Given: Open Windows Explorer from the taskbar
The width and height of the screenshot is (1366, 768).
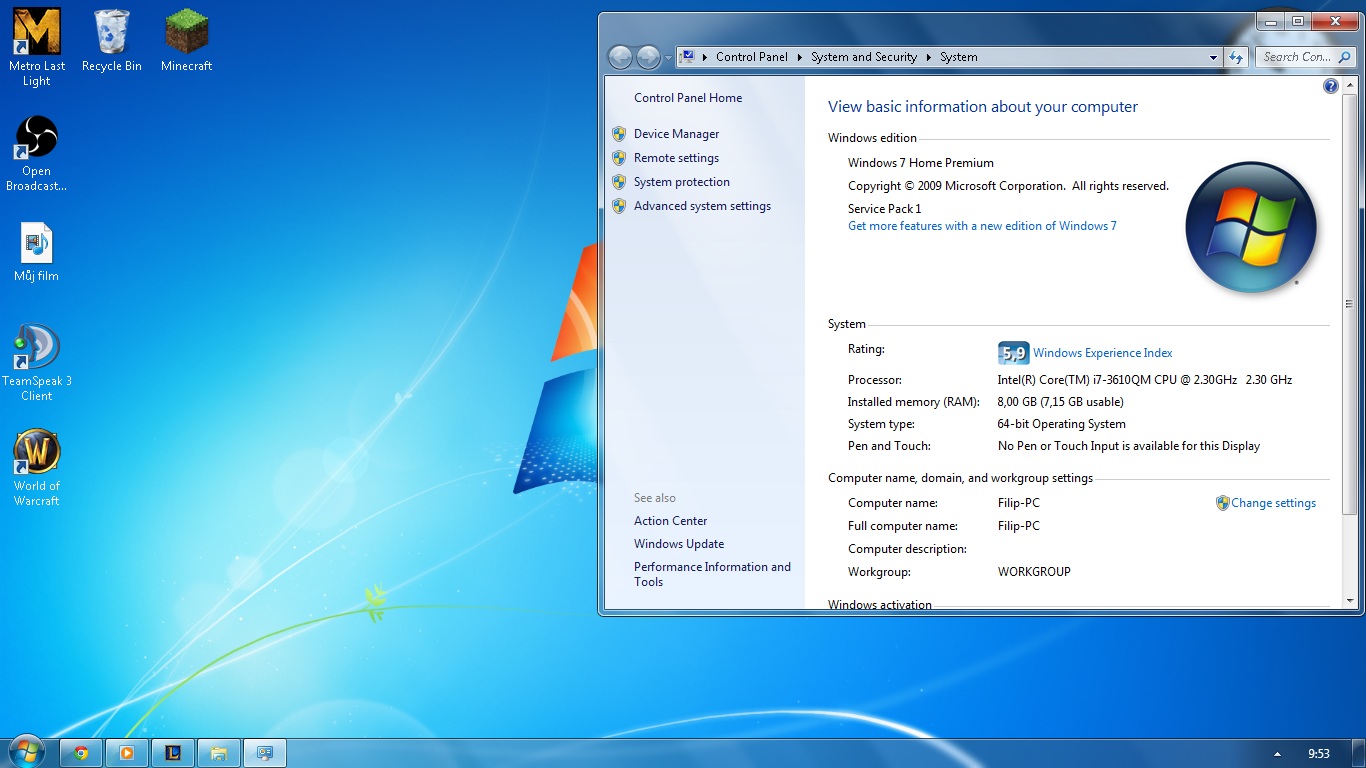Looking at the screenshot, I should (219, 753).
